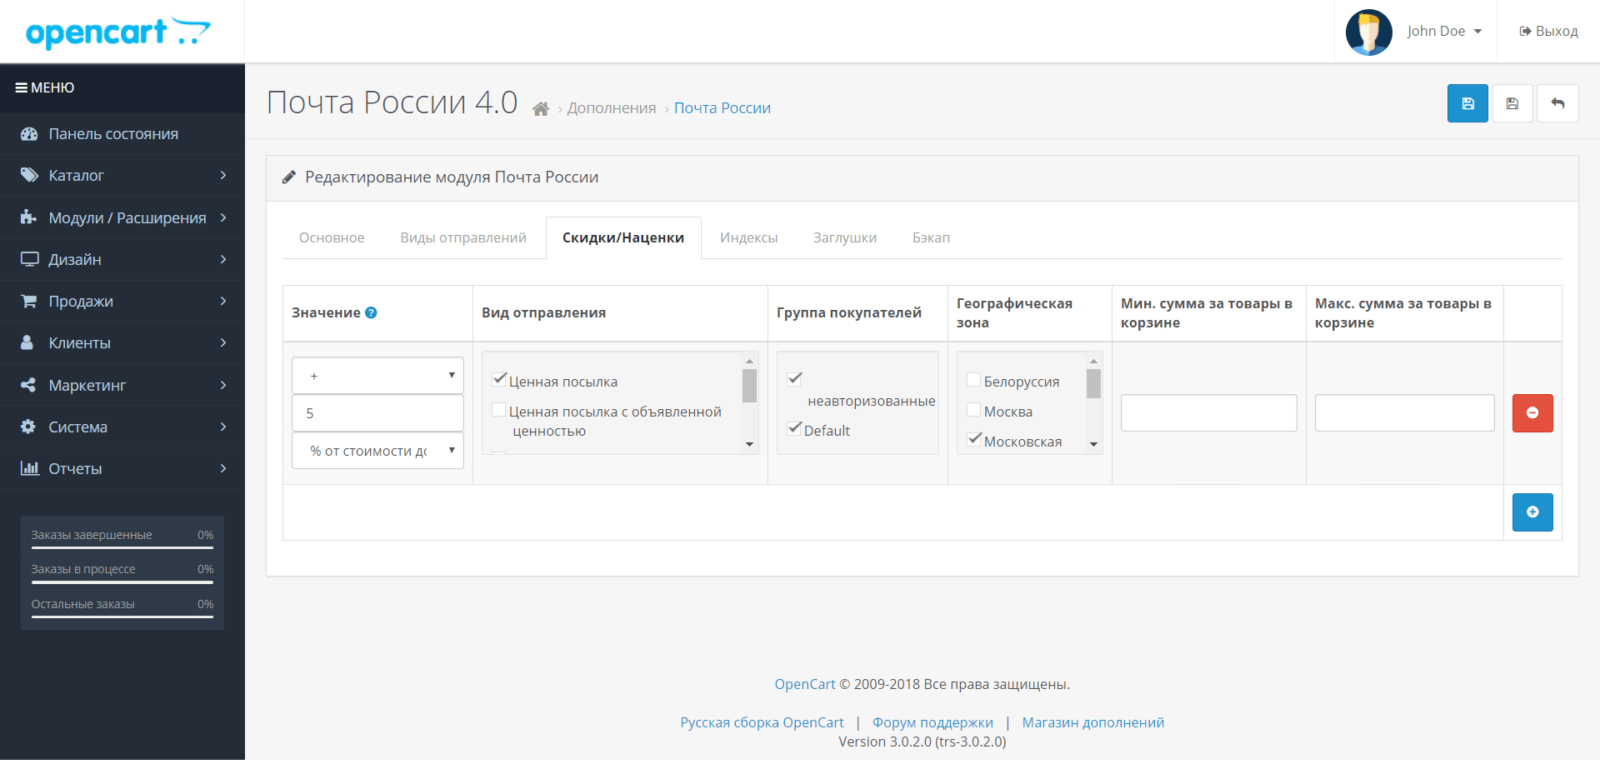
Task: Click Почта России breadcrumb link
Action: pos(722,108)
